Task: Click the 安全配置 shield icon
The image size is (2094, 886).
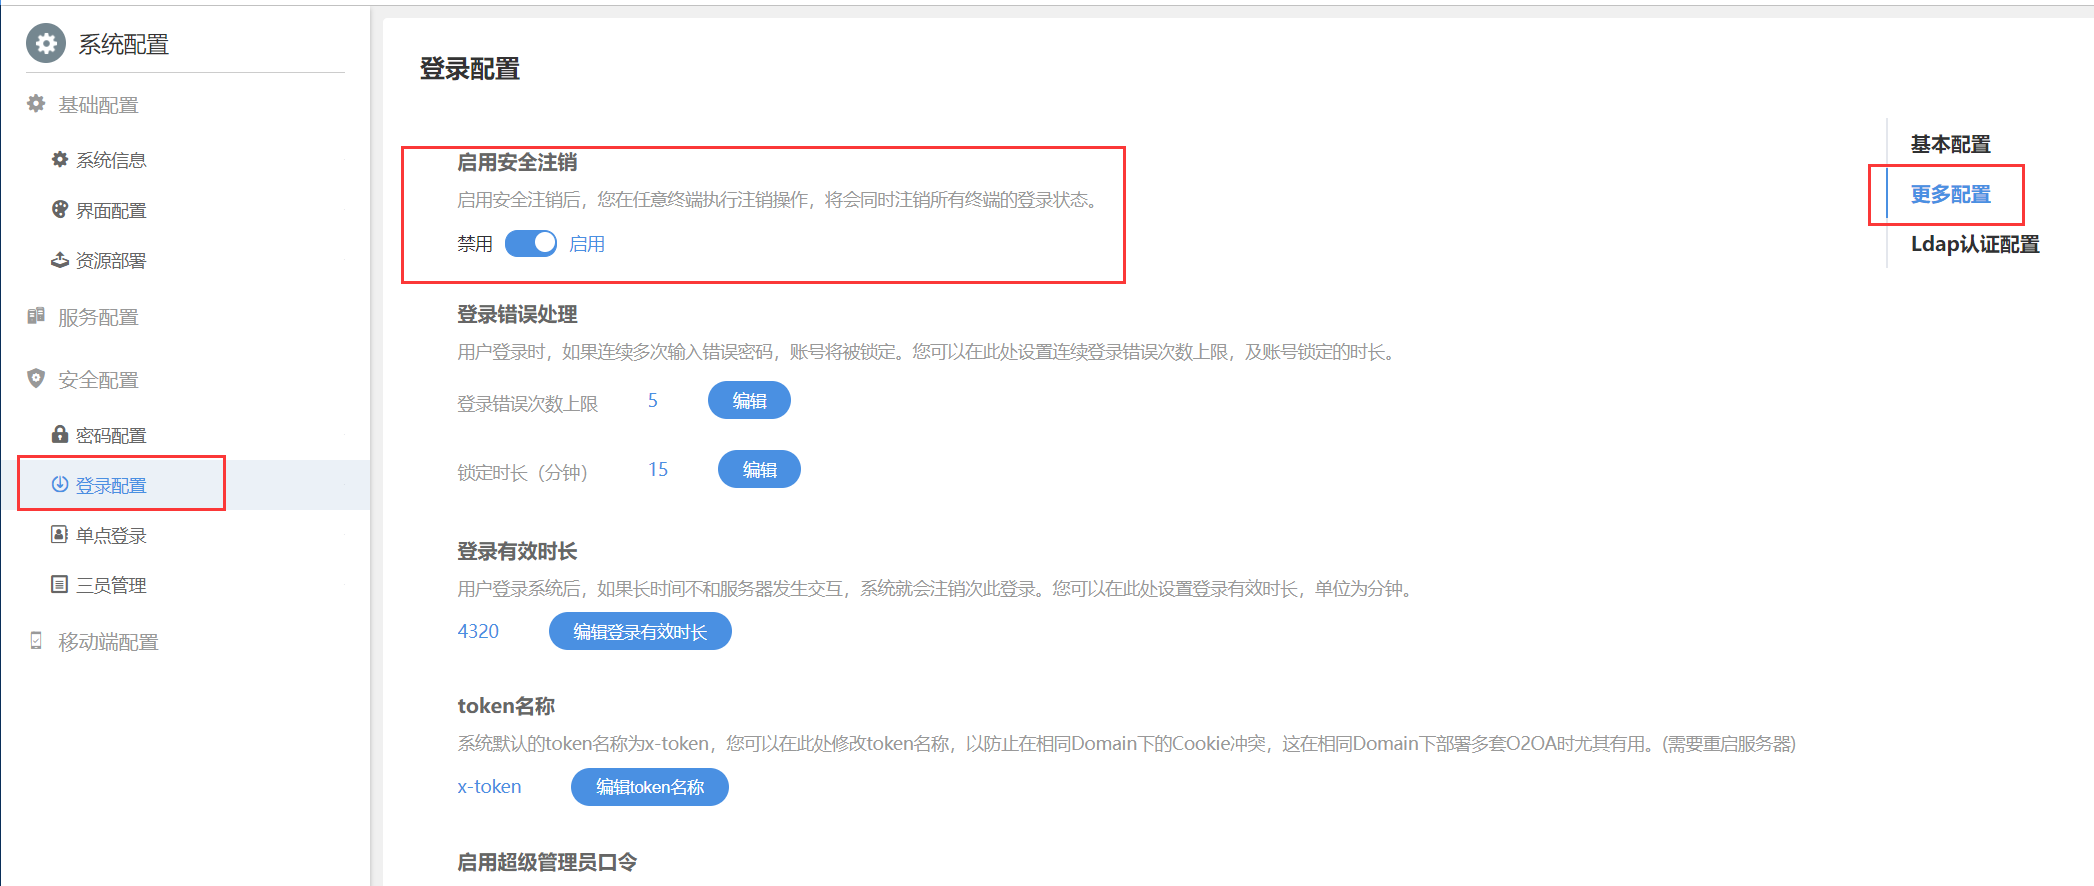Action: click(36, 379)
